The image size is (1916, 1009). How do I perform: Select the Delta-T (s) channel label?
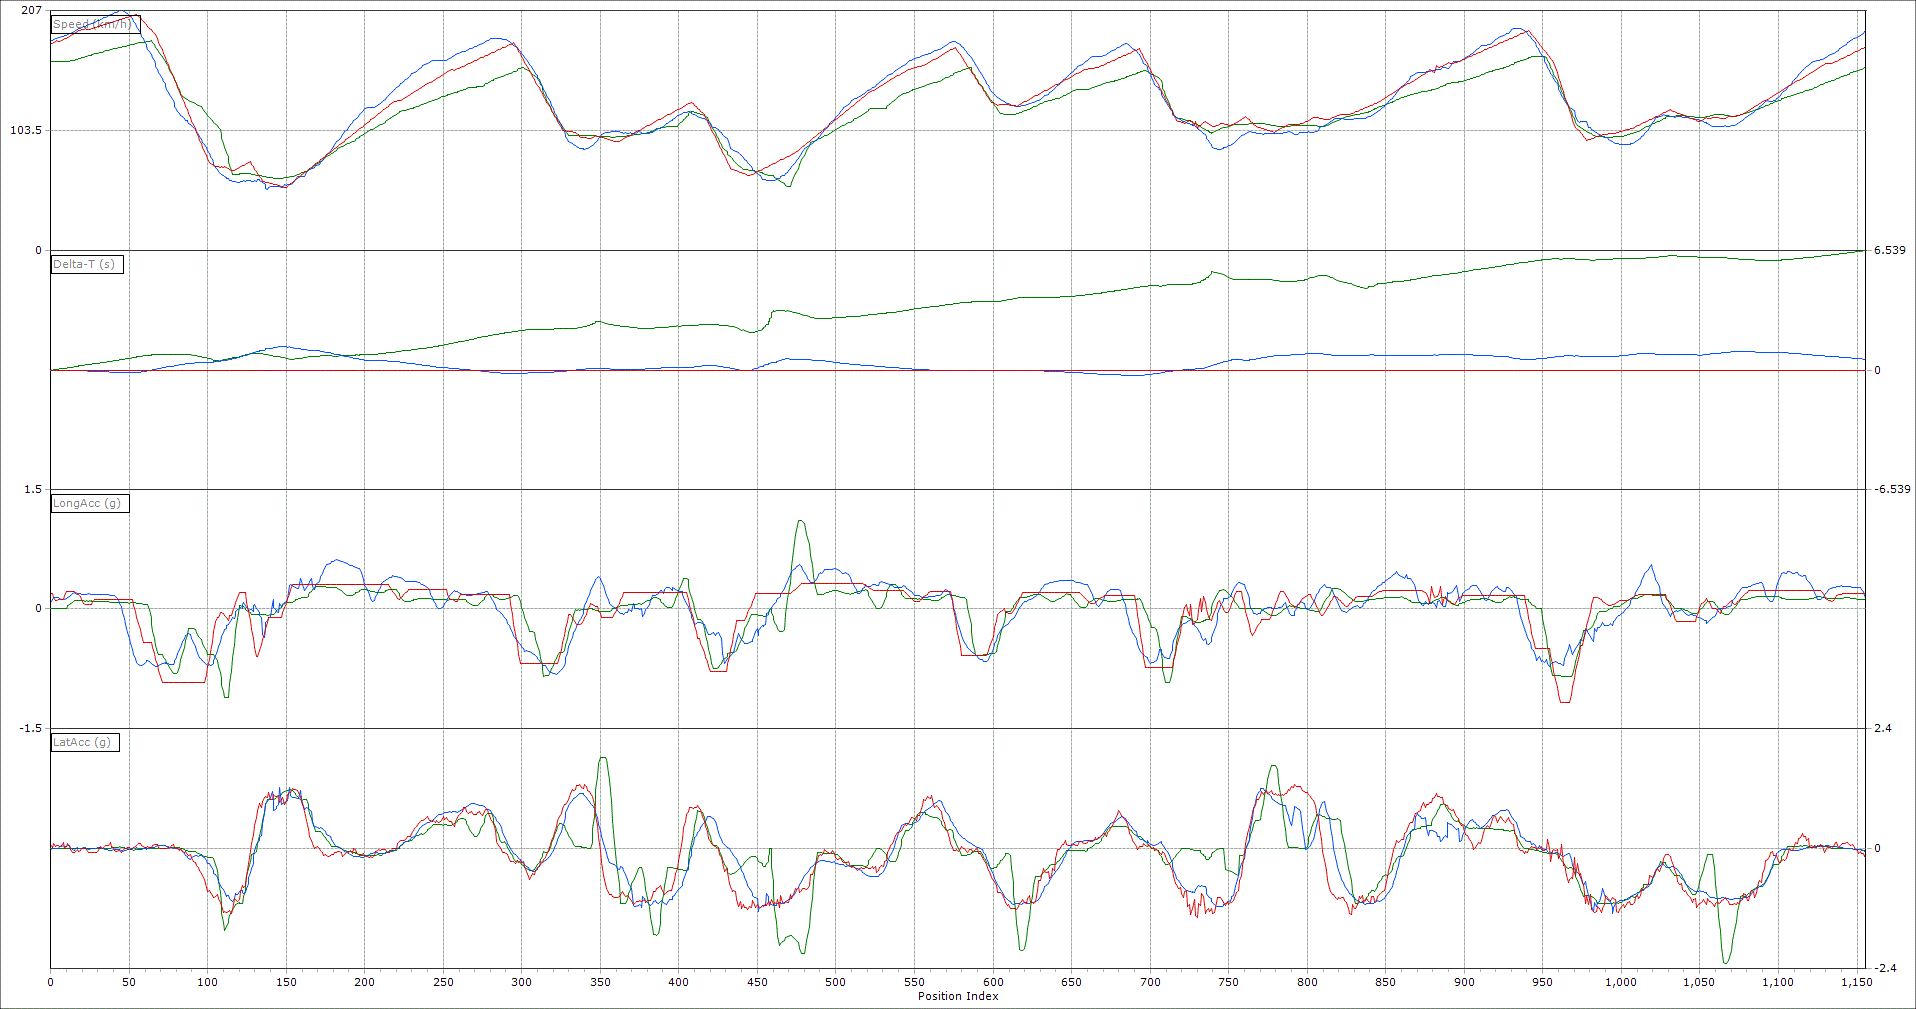tap(87, 264)
